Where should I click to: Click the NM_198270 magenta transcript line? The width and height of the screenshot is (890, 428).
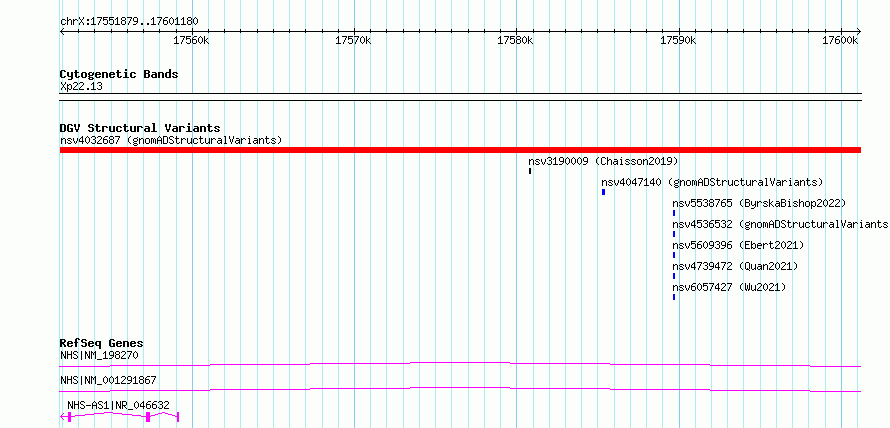point(460,364)
